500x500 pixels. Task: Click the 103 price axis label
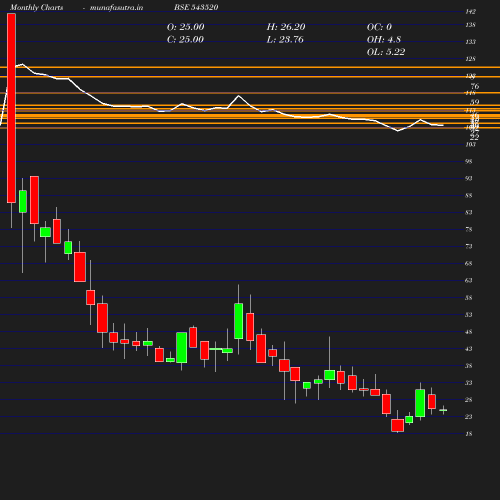470,144
